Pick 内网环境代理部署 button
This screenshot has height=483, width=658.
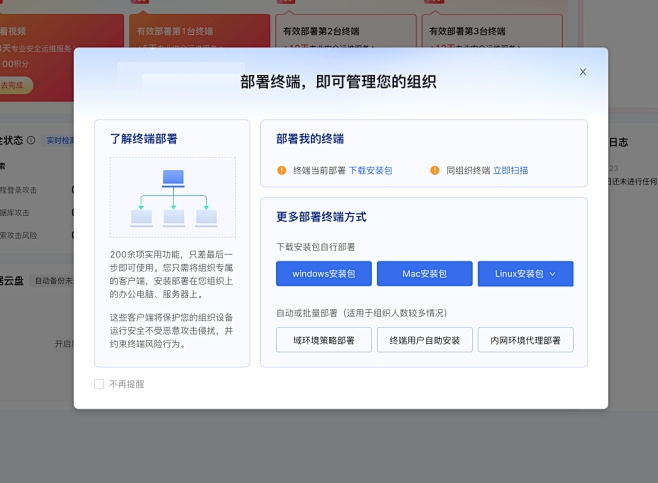(525, 340)
